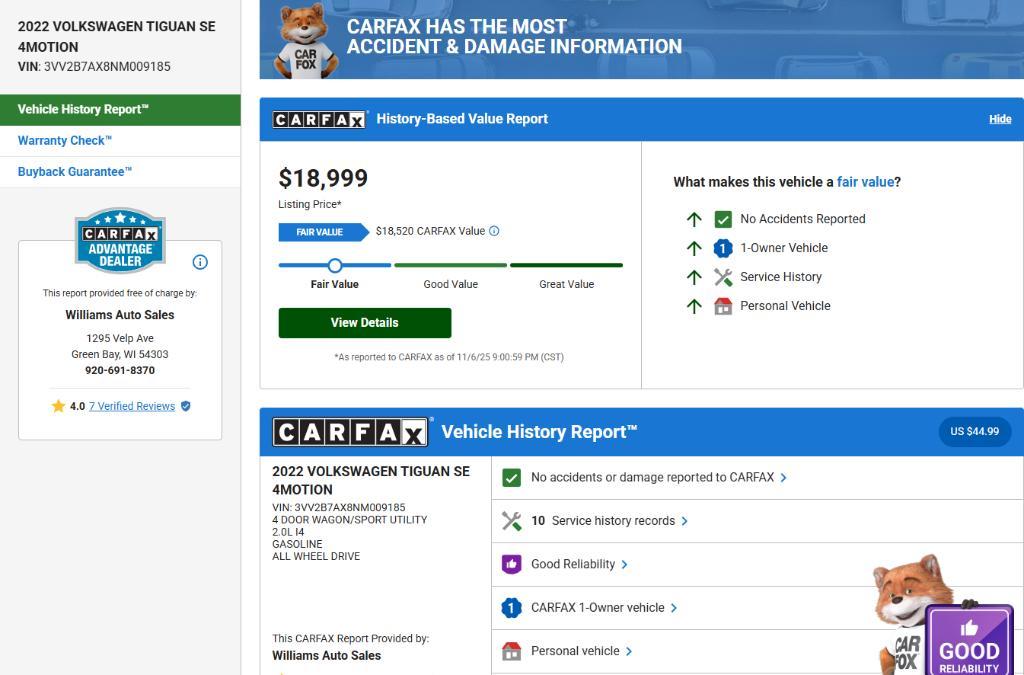Click the Car Fox mascot in top banner
The image size is (1024, 675).
(305, 42)
